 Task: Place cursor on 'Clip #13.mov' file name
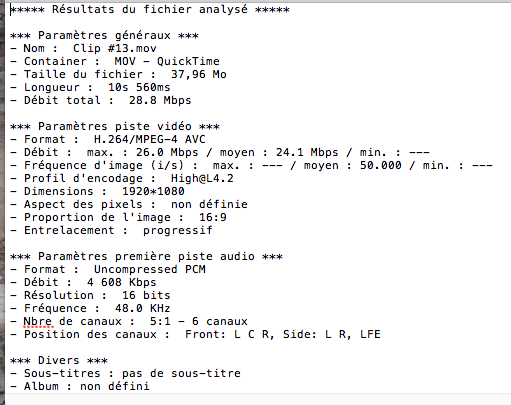[x=115, y=48]
